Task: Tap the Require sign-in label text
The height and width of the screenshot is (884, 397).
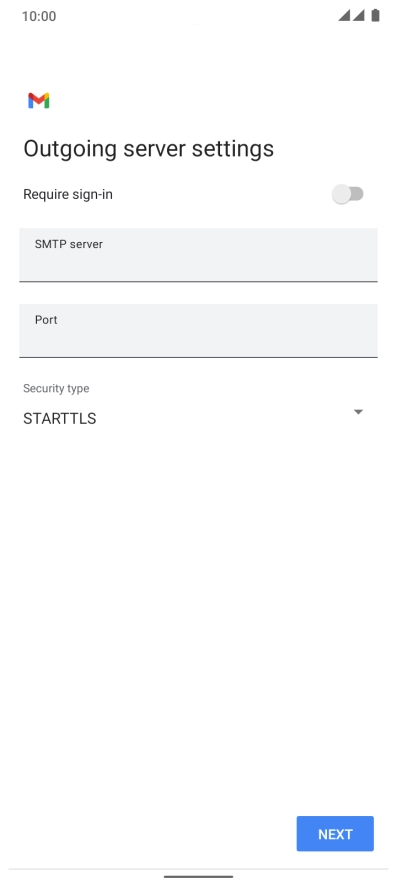Action: [x=68, y=195]
